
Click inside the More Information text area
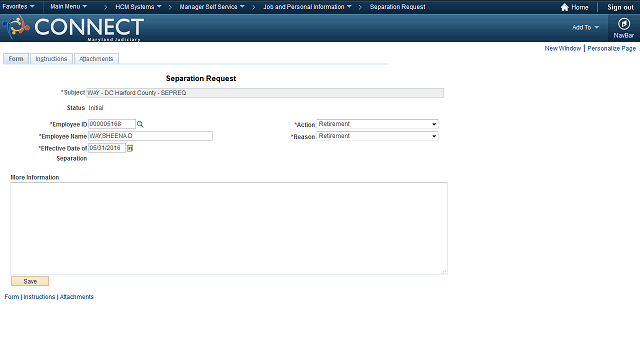[229, 228]
